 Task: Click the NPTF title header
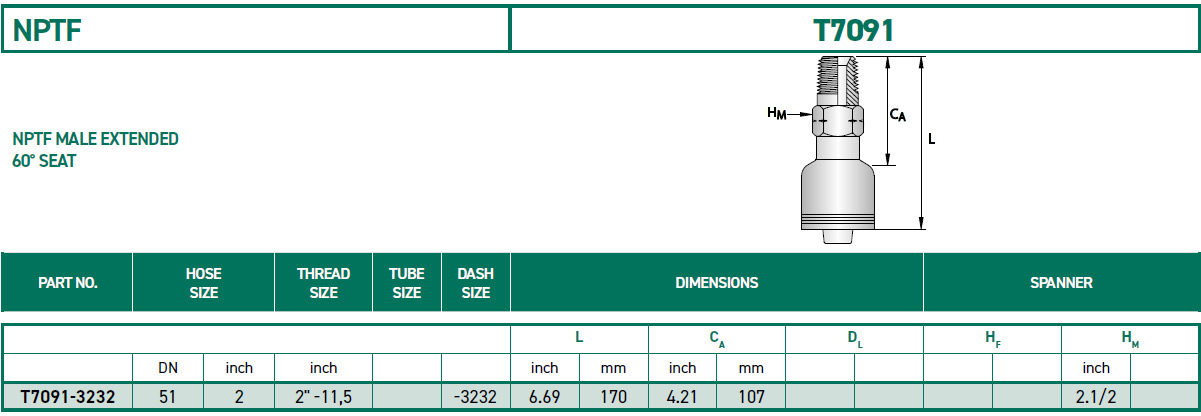coord(47,30)
